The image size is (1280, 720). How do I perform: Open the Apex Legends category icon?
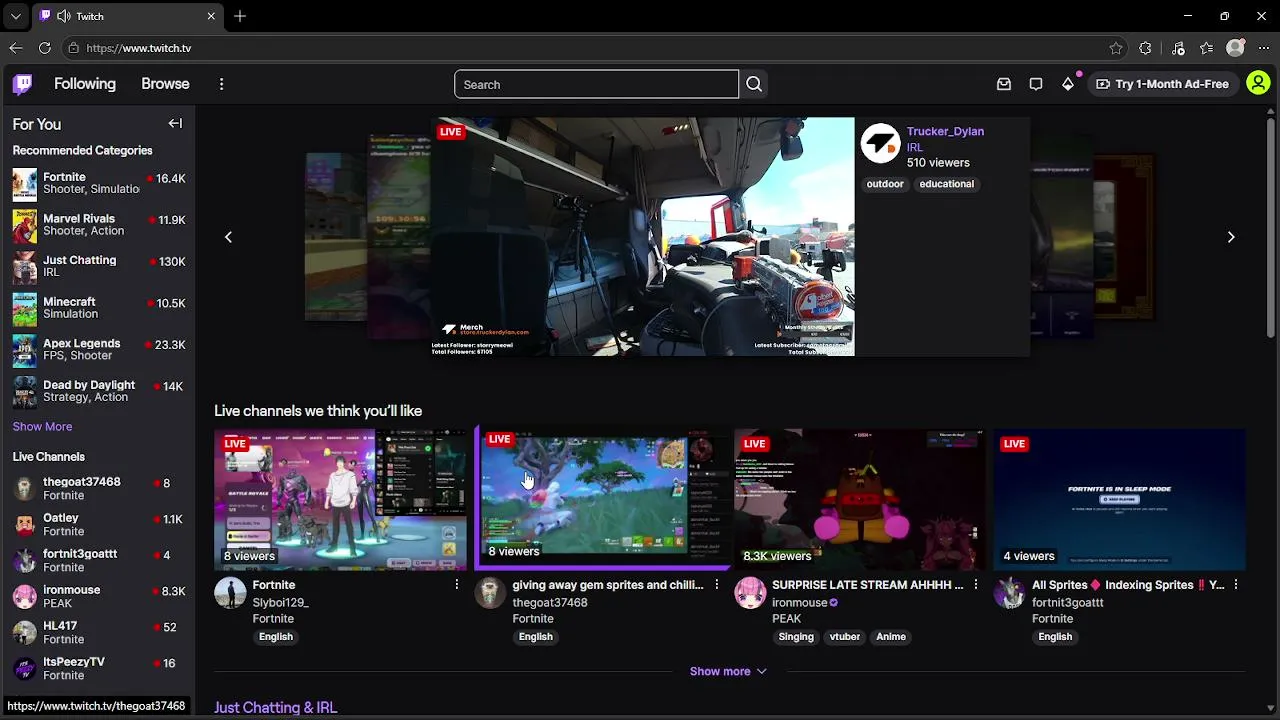(x=25, y=350)
